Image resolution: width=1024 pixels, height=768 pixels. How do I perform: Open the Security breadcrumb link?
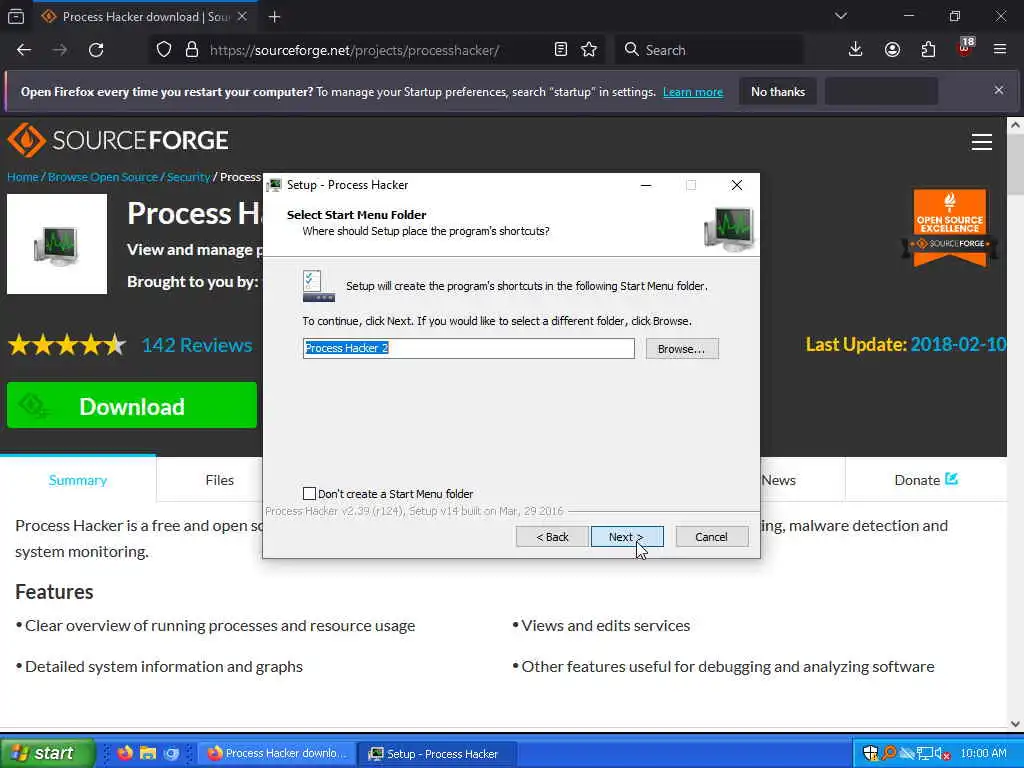click(188, 177)
